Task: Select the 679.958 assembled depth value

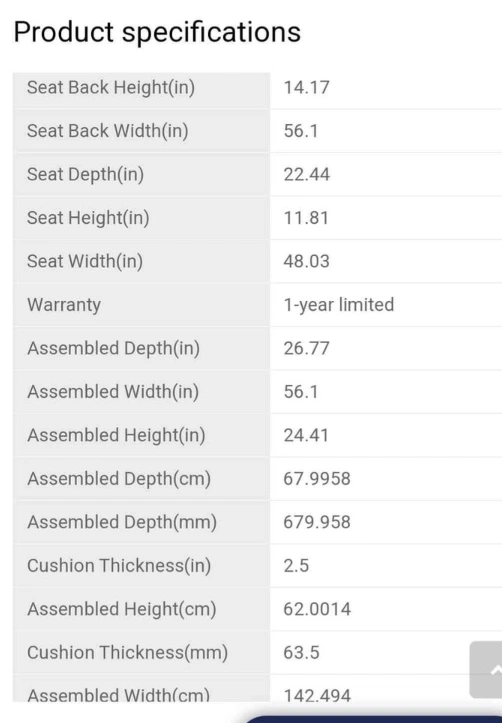Action: click(317, 522)
